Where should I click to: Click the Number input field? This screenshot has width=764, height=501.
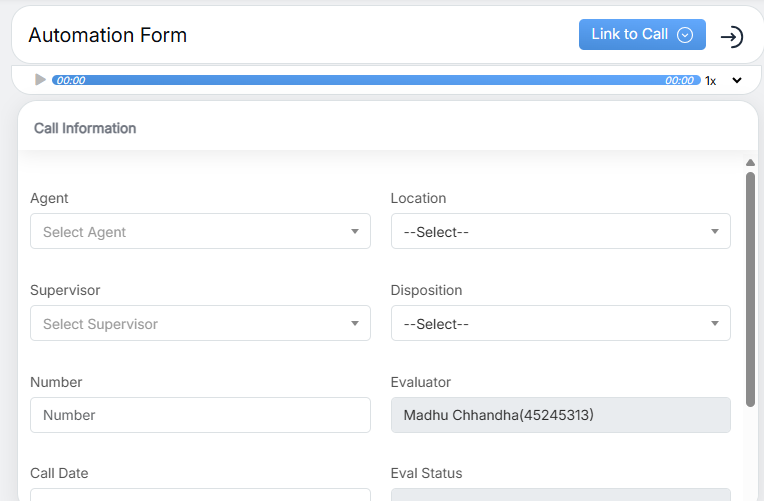[200, 415]
